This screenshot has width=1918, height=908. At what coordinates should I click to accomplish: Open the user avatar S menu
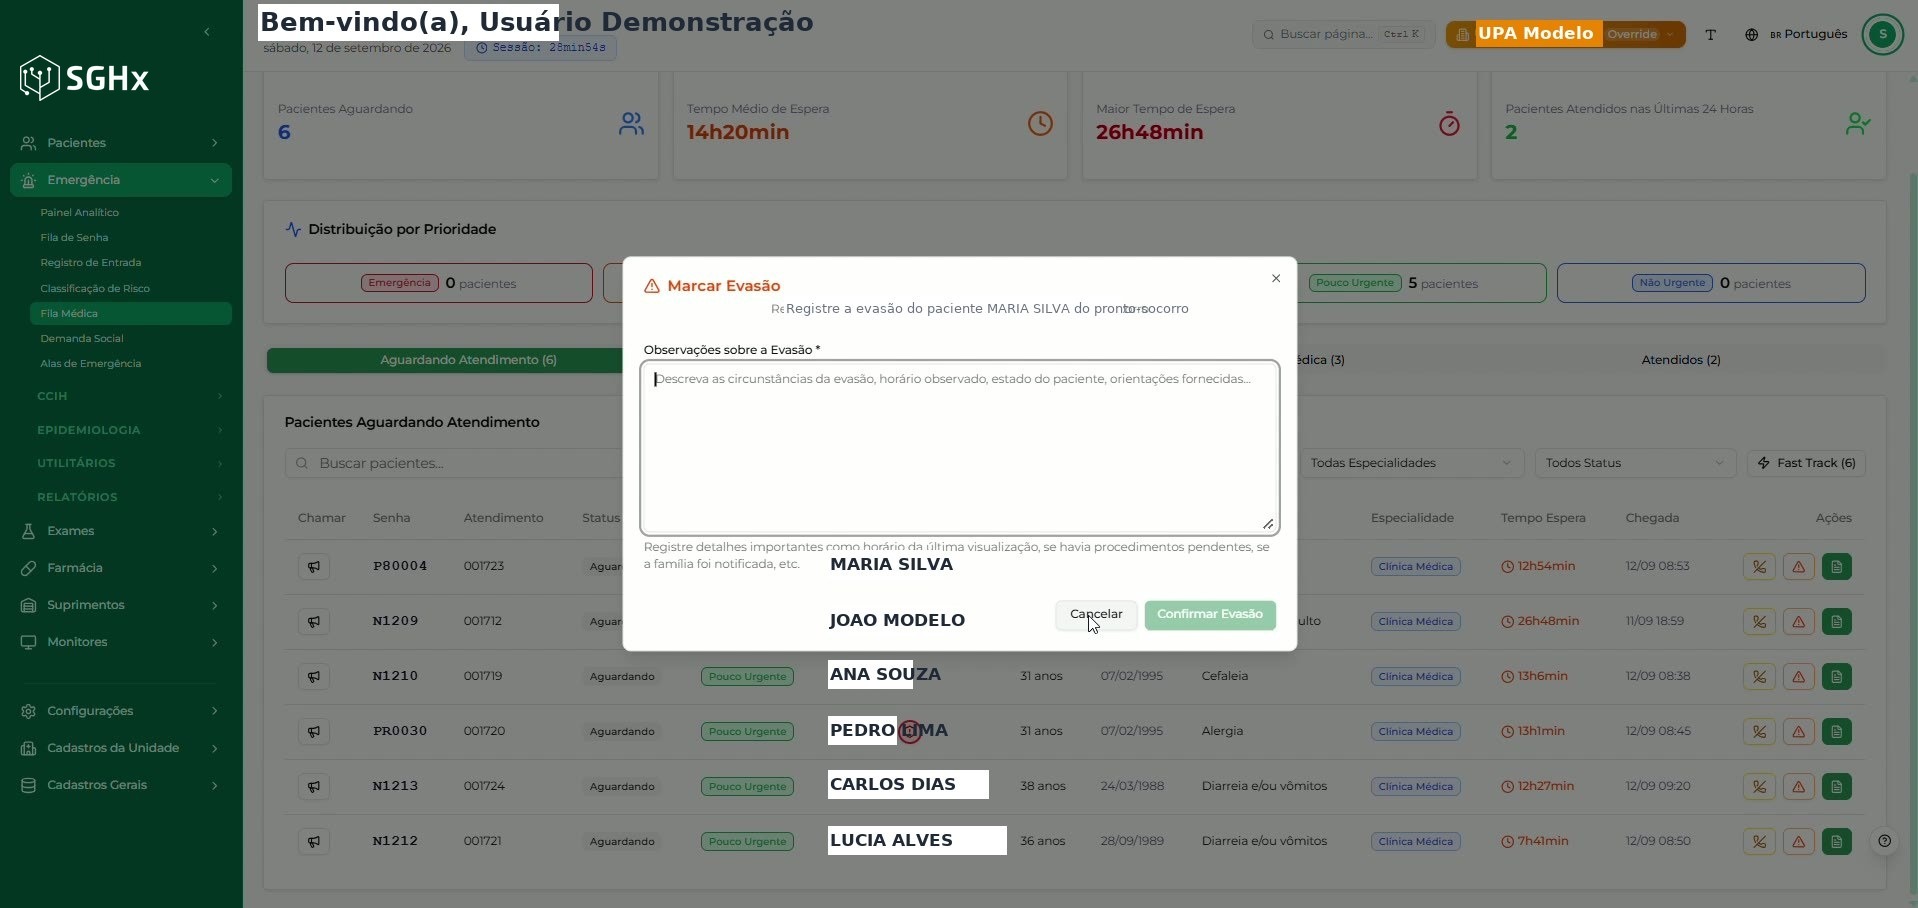coord(1882,34)
